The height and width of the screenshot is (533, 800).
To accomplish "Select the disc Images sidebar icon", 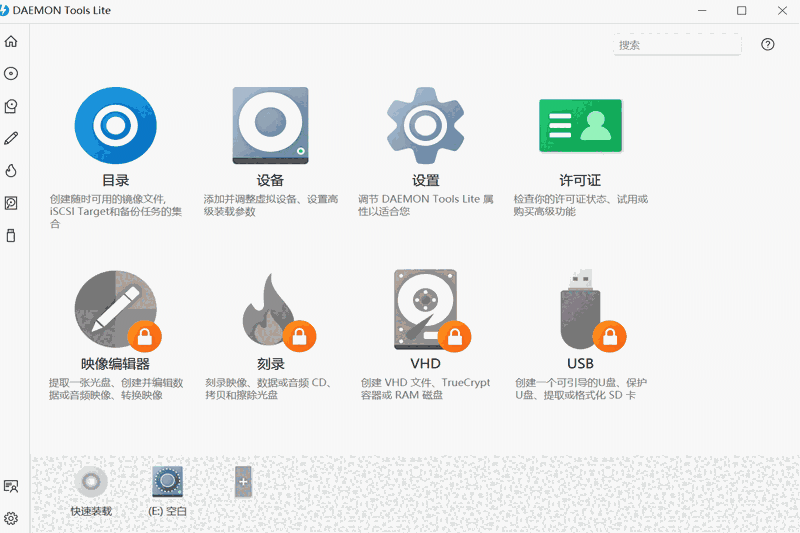I will (x=11, y=73).
